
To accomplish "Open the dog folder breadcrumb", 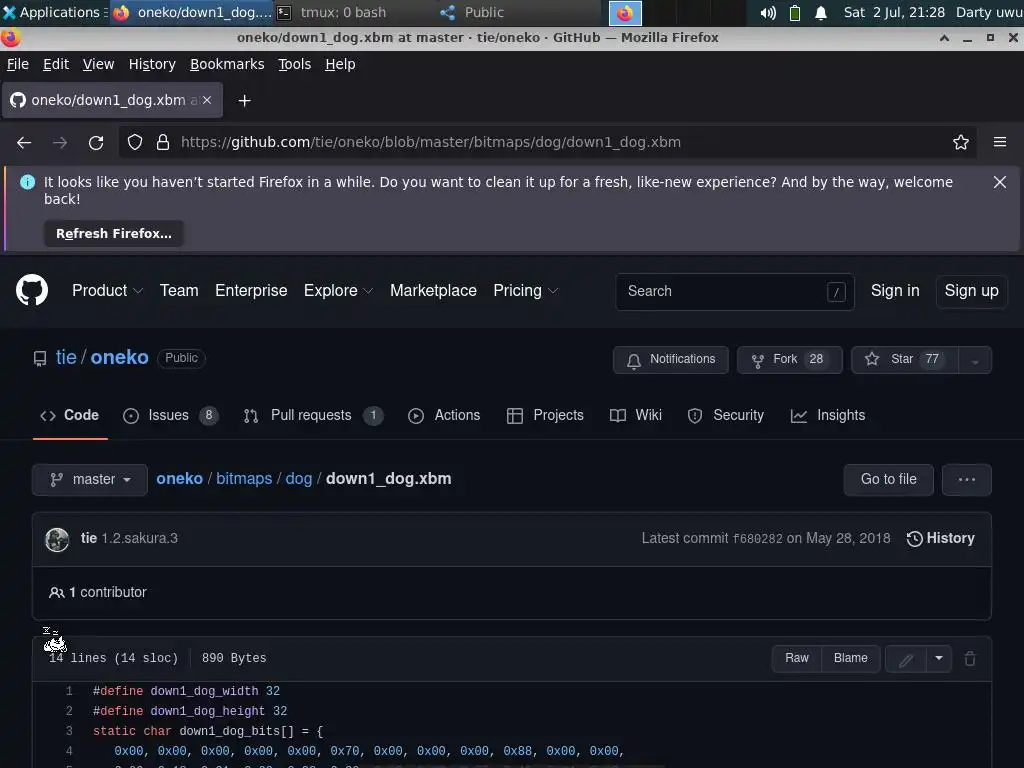I will (x=298, y=479).
